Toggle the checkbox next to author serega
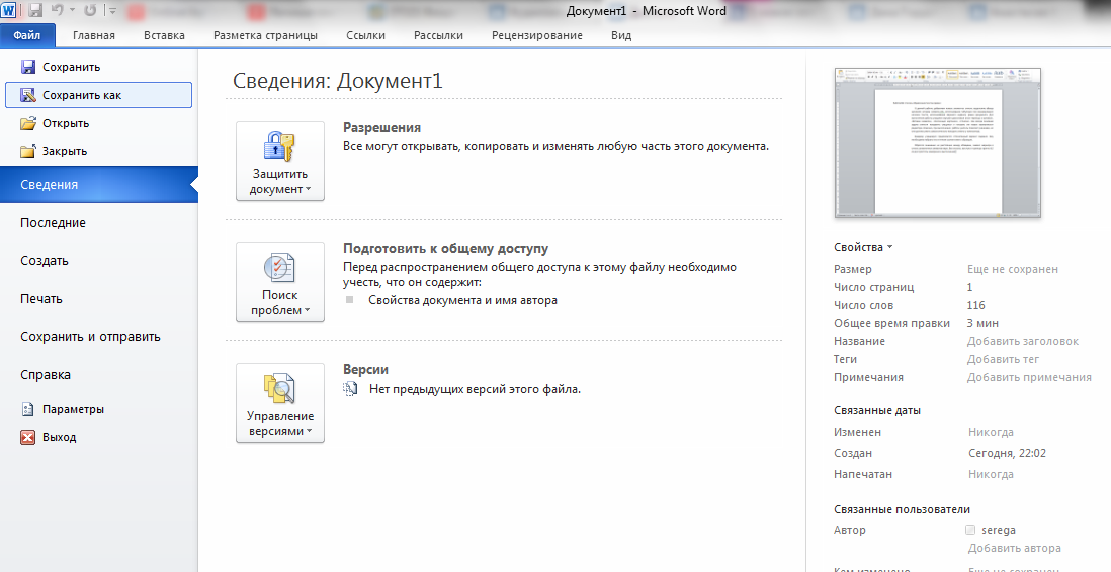Screen dimensions: 1111x572 970,530
